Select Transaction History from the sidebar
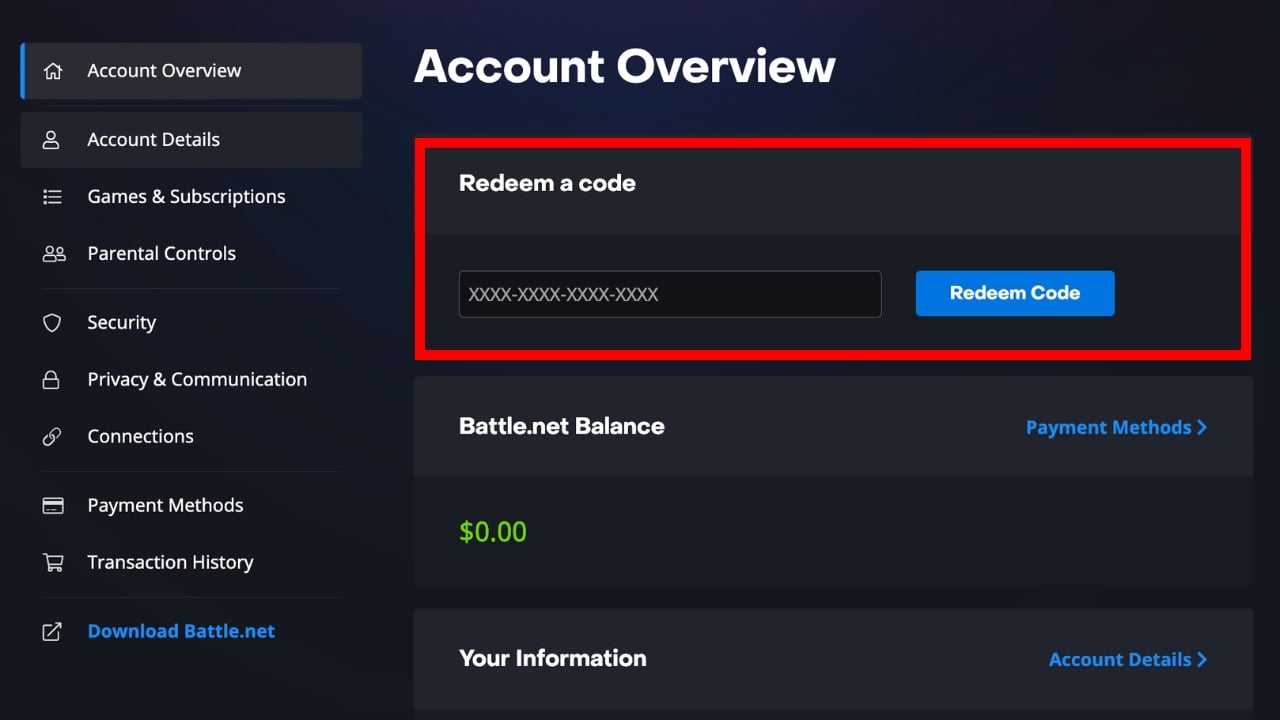Image resolution: width=1280 pixels, height=720 pixels. [x=170, y=563]
